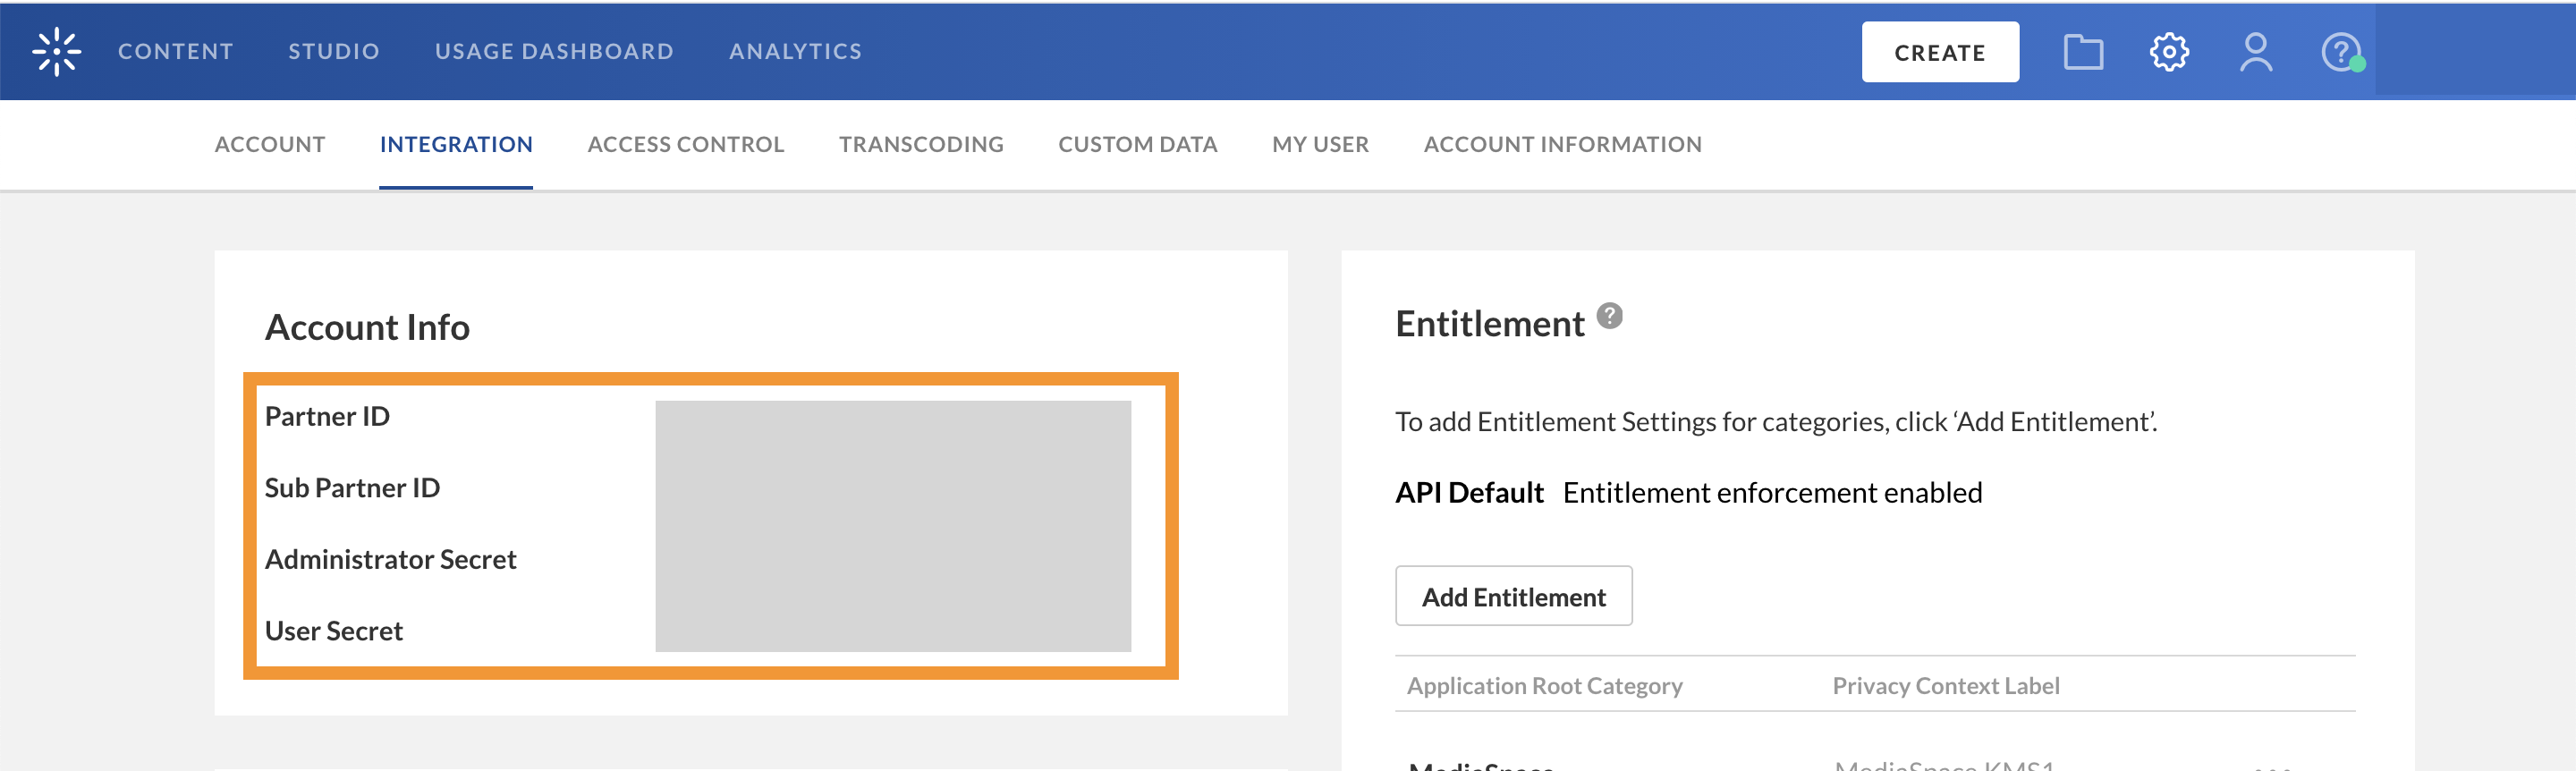This screenshot has width=2576, height=771.
Task: Open the help question mark icon
Action: click(x=2342, y=52)
